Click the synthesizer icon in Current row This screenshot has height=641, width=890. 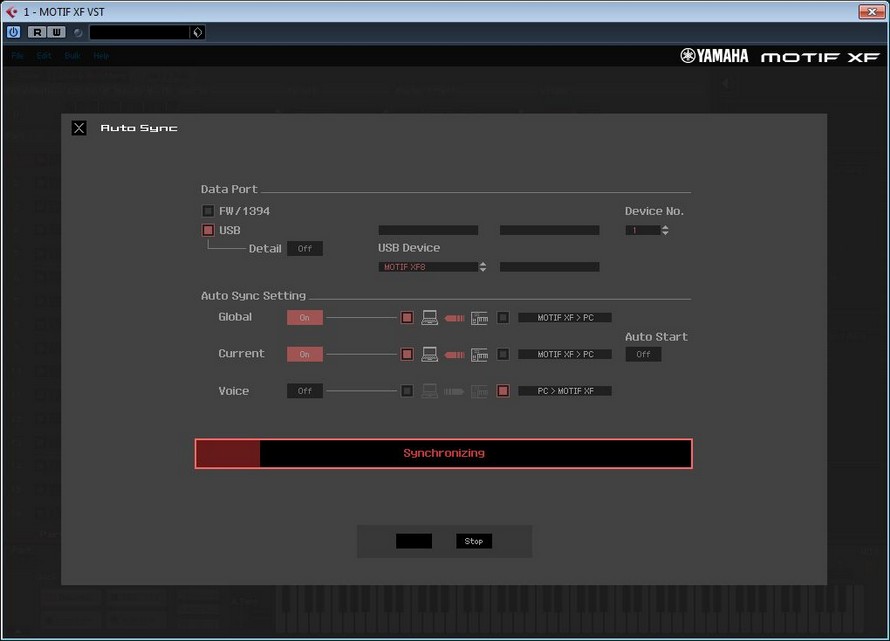[x=479, y=354]
